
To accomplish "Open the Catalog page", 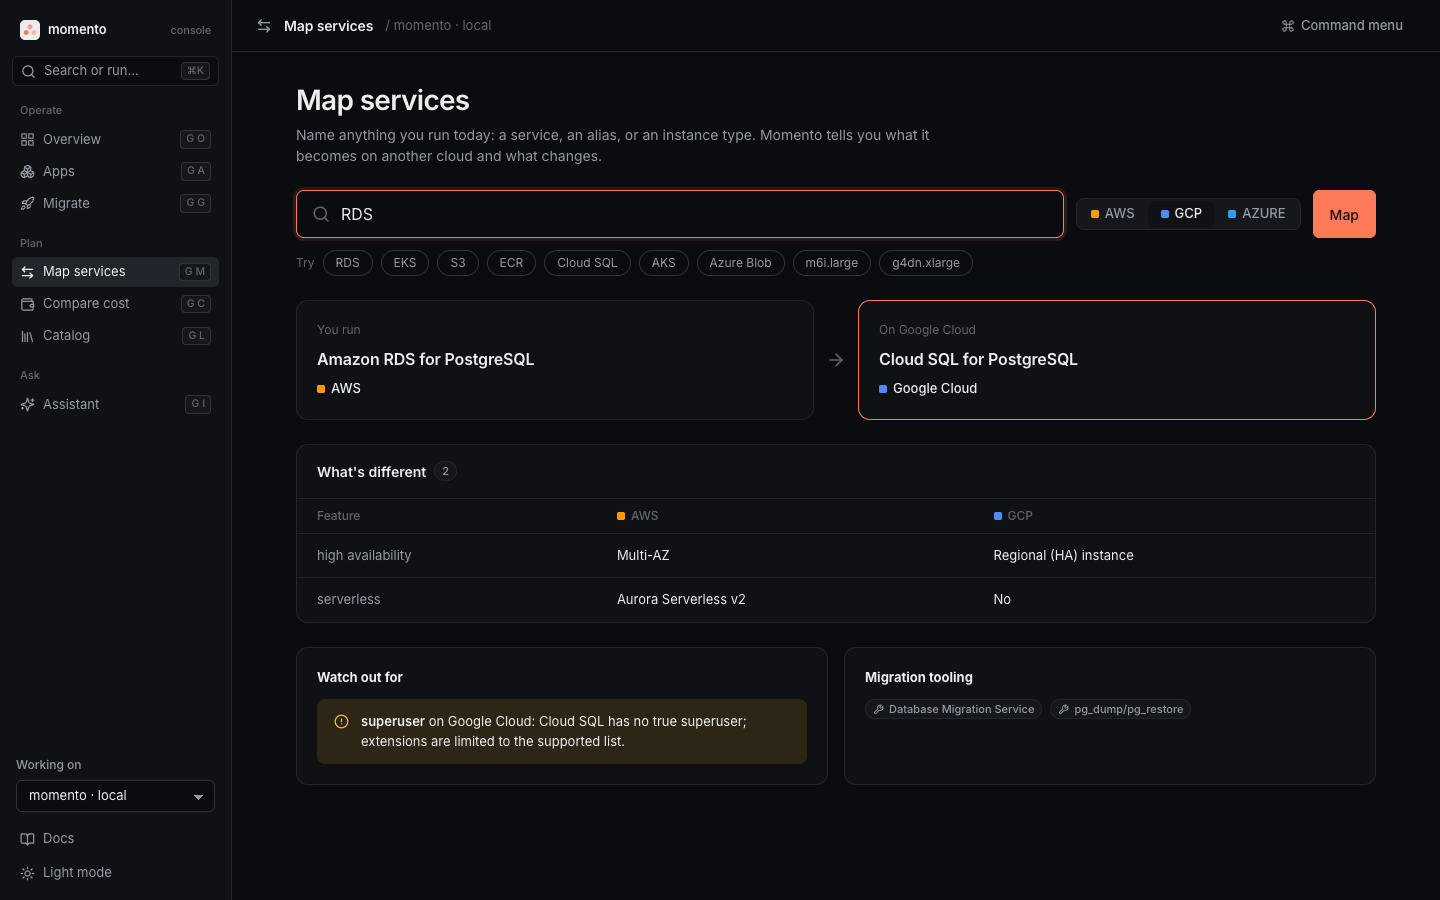I will 116,336.
